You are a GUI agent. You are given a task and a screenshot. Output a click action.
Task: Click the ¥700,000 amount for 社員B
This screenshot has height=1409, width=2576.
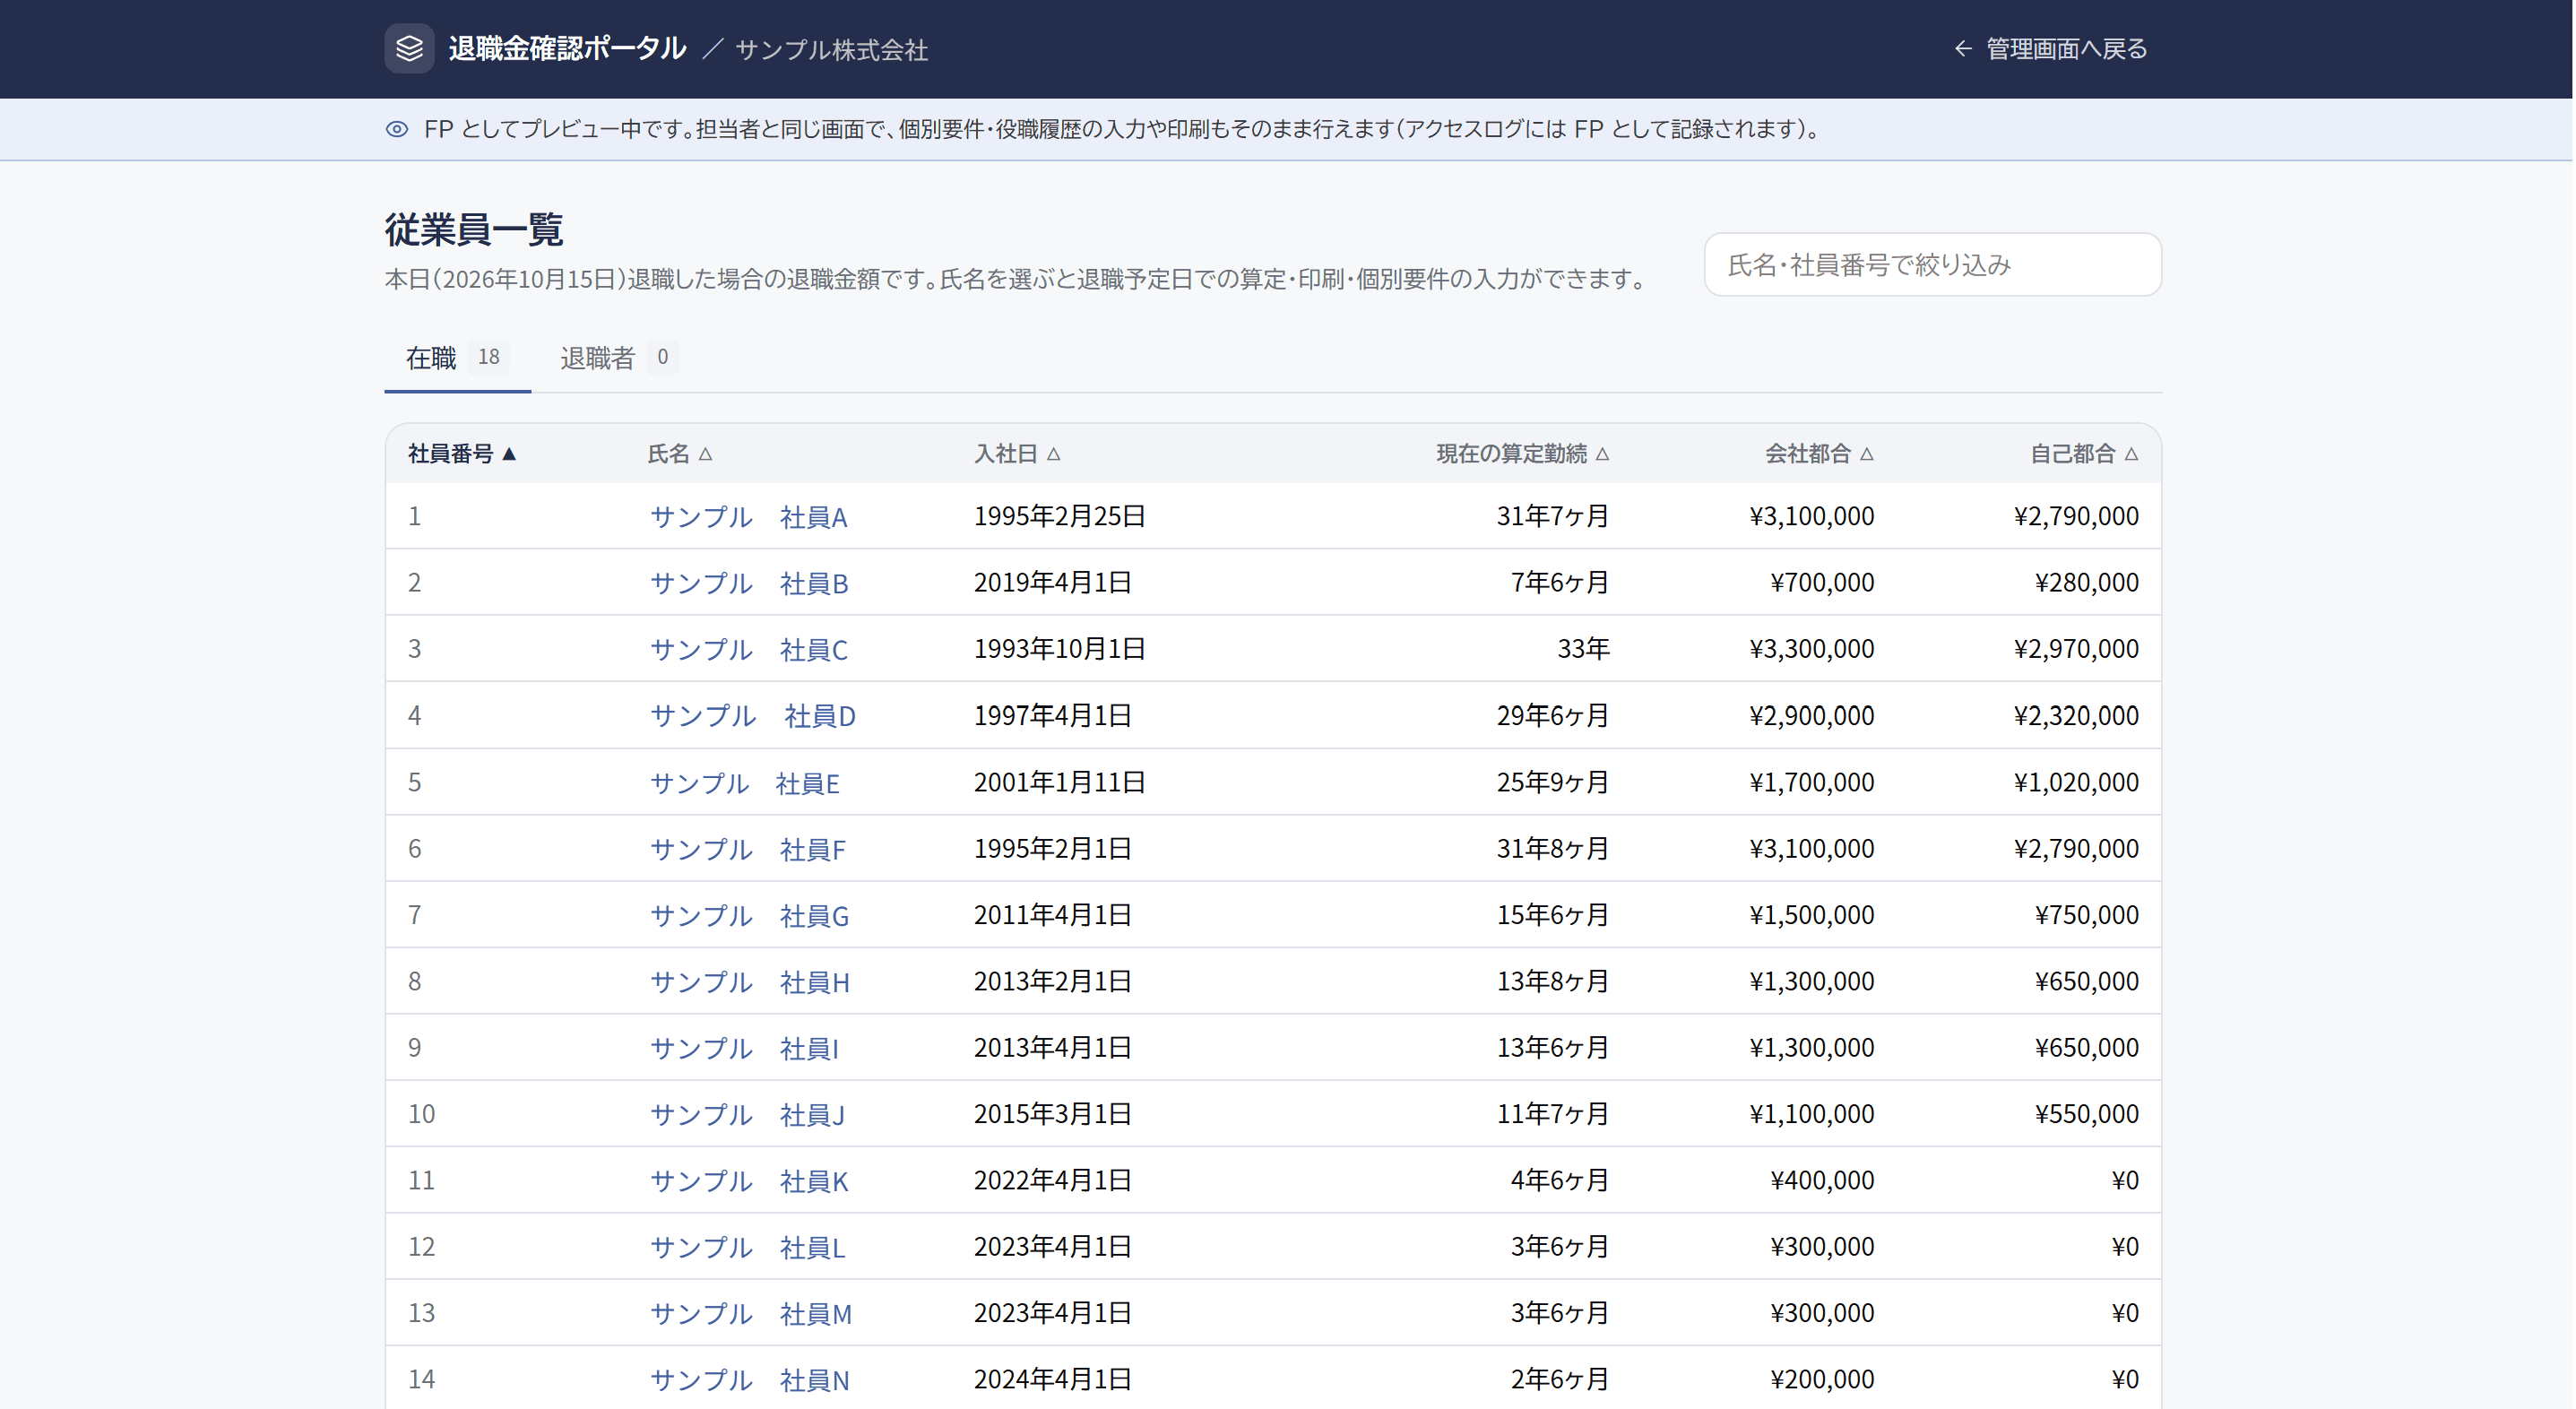(x=1822, y=582)
